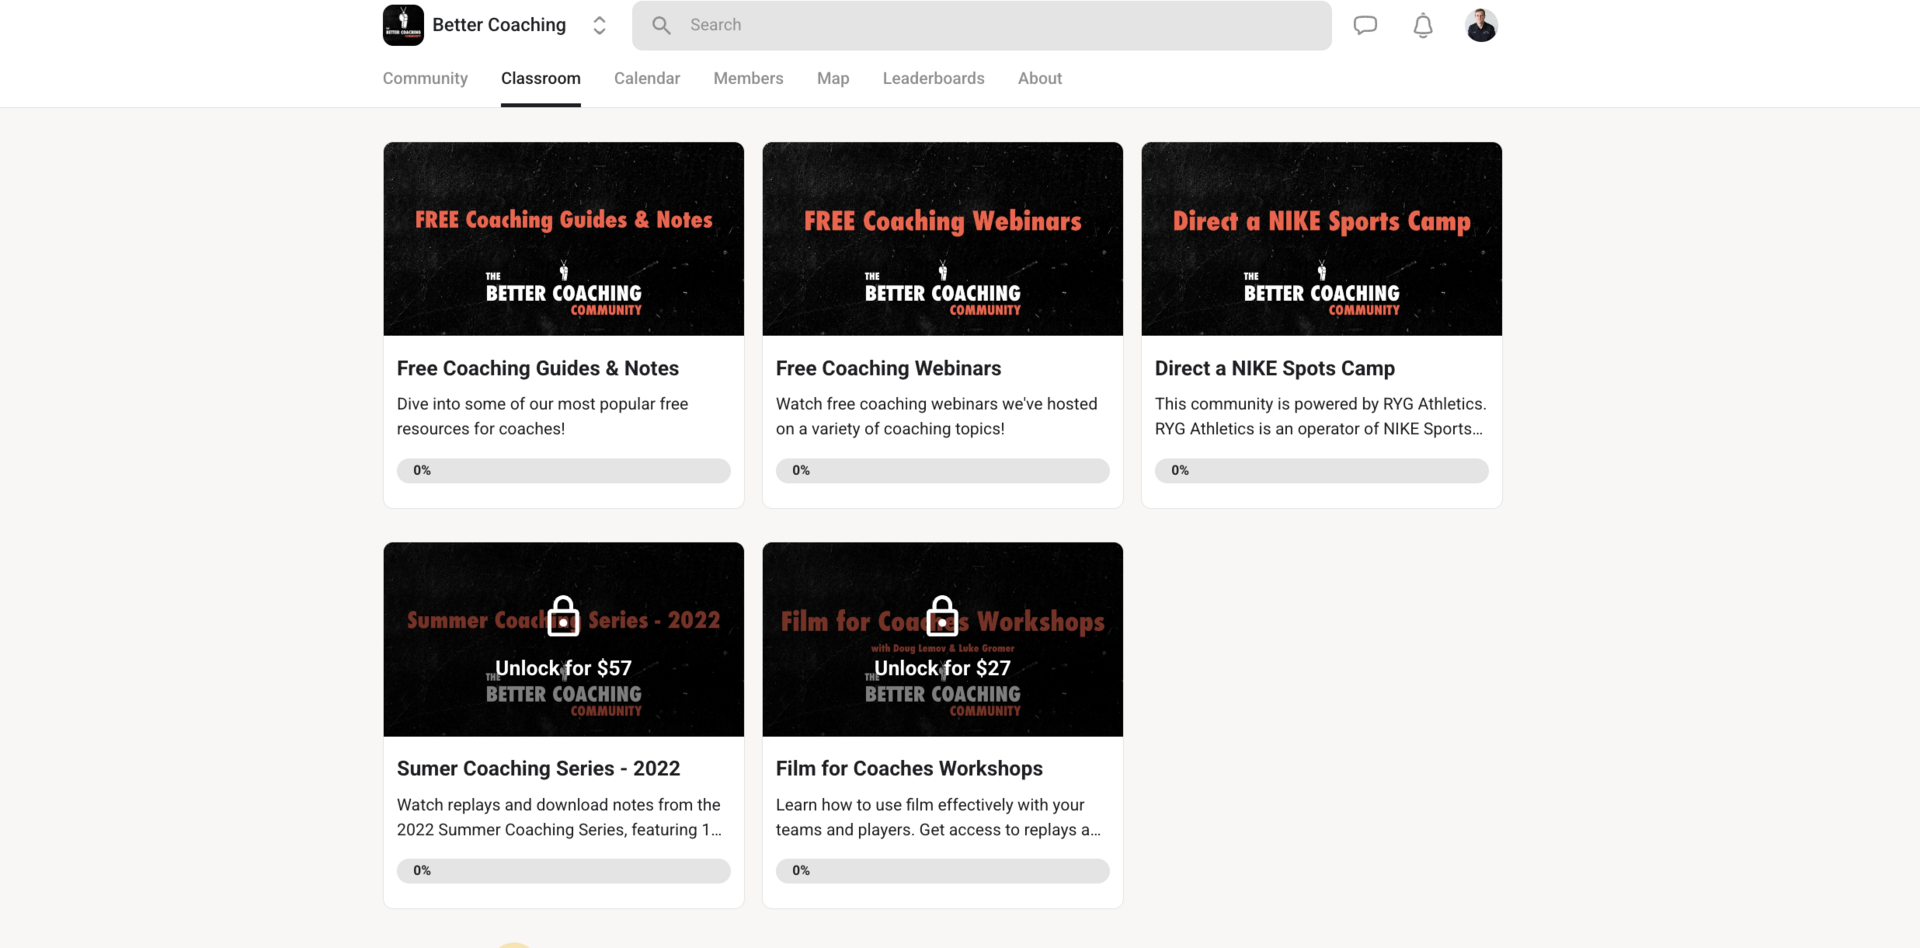Open the Members tab

point(748,78)
